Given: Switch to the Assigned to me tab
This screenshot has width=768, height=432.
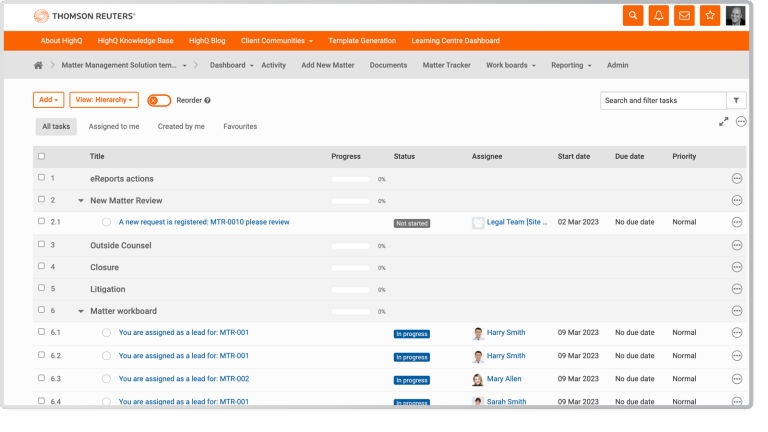Looking at the screenshot, I should click(114, 127).
